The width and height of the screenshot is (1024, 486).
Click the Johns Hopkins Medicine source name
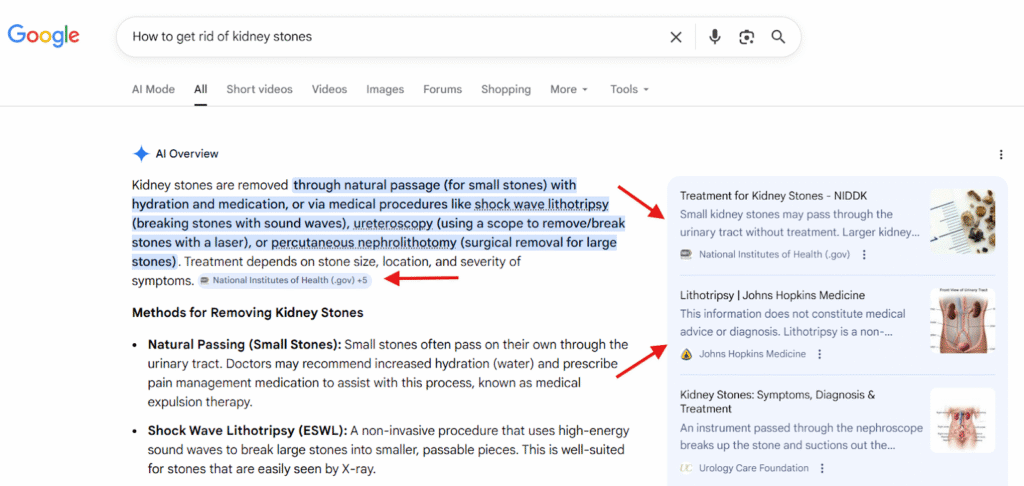pyautogui.click(x=752, y=354)
